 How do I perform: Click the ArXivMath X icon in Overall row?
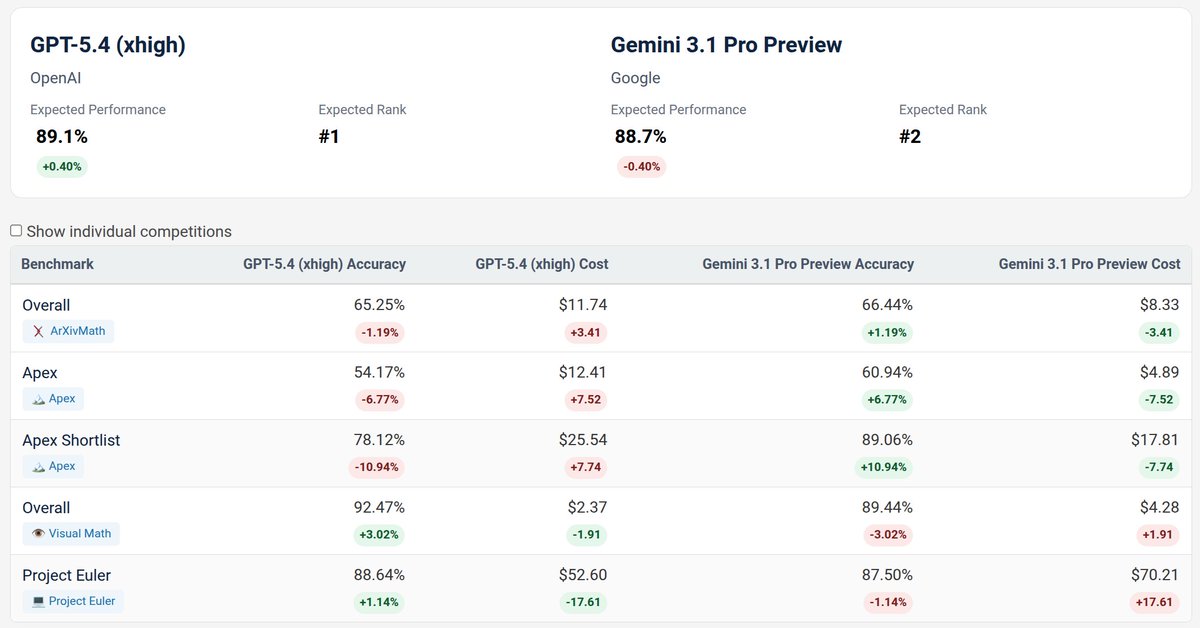pos(38,329)
